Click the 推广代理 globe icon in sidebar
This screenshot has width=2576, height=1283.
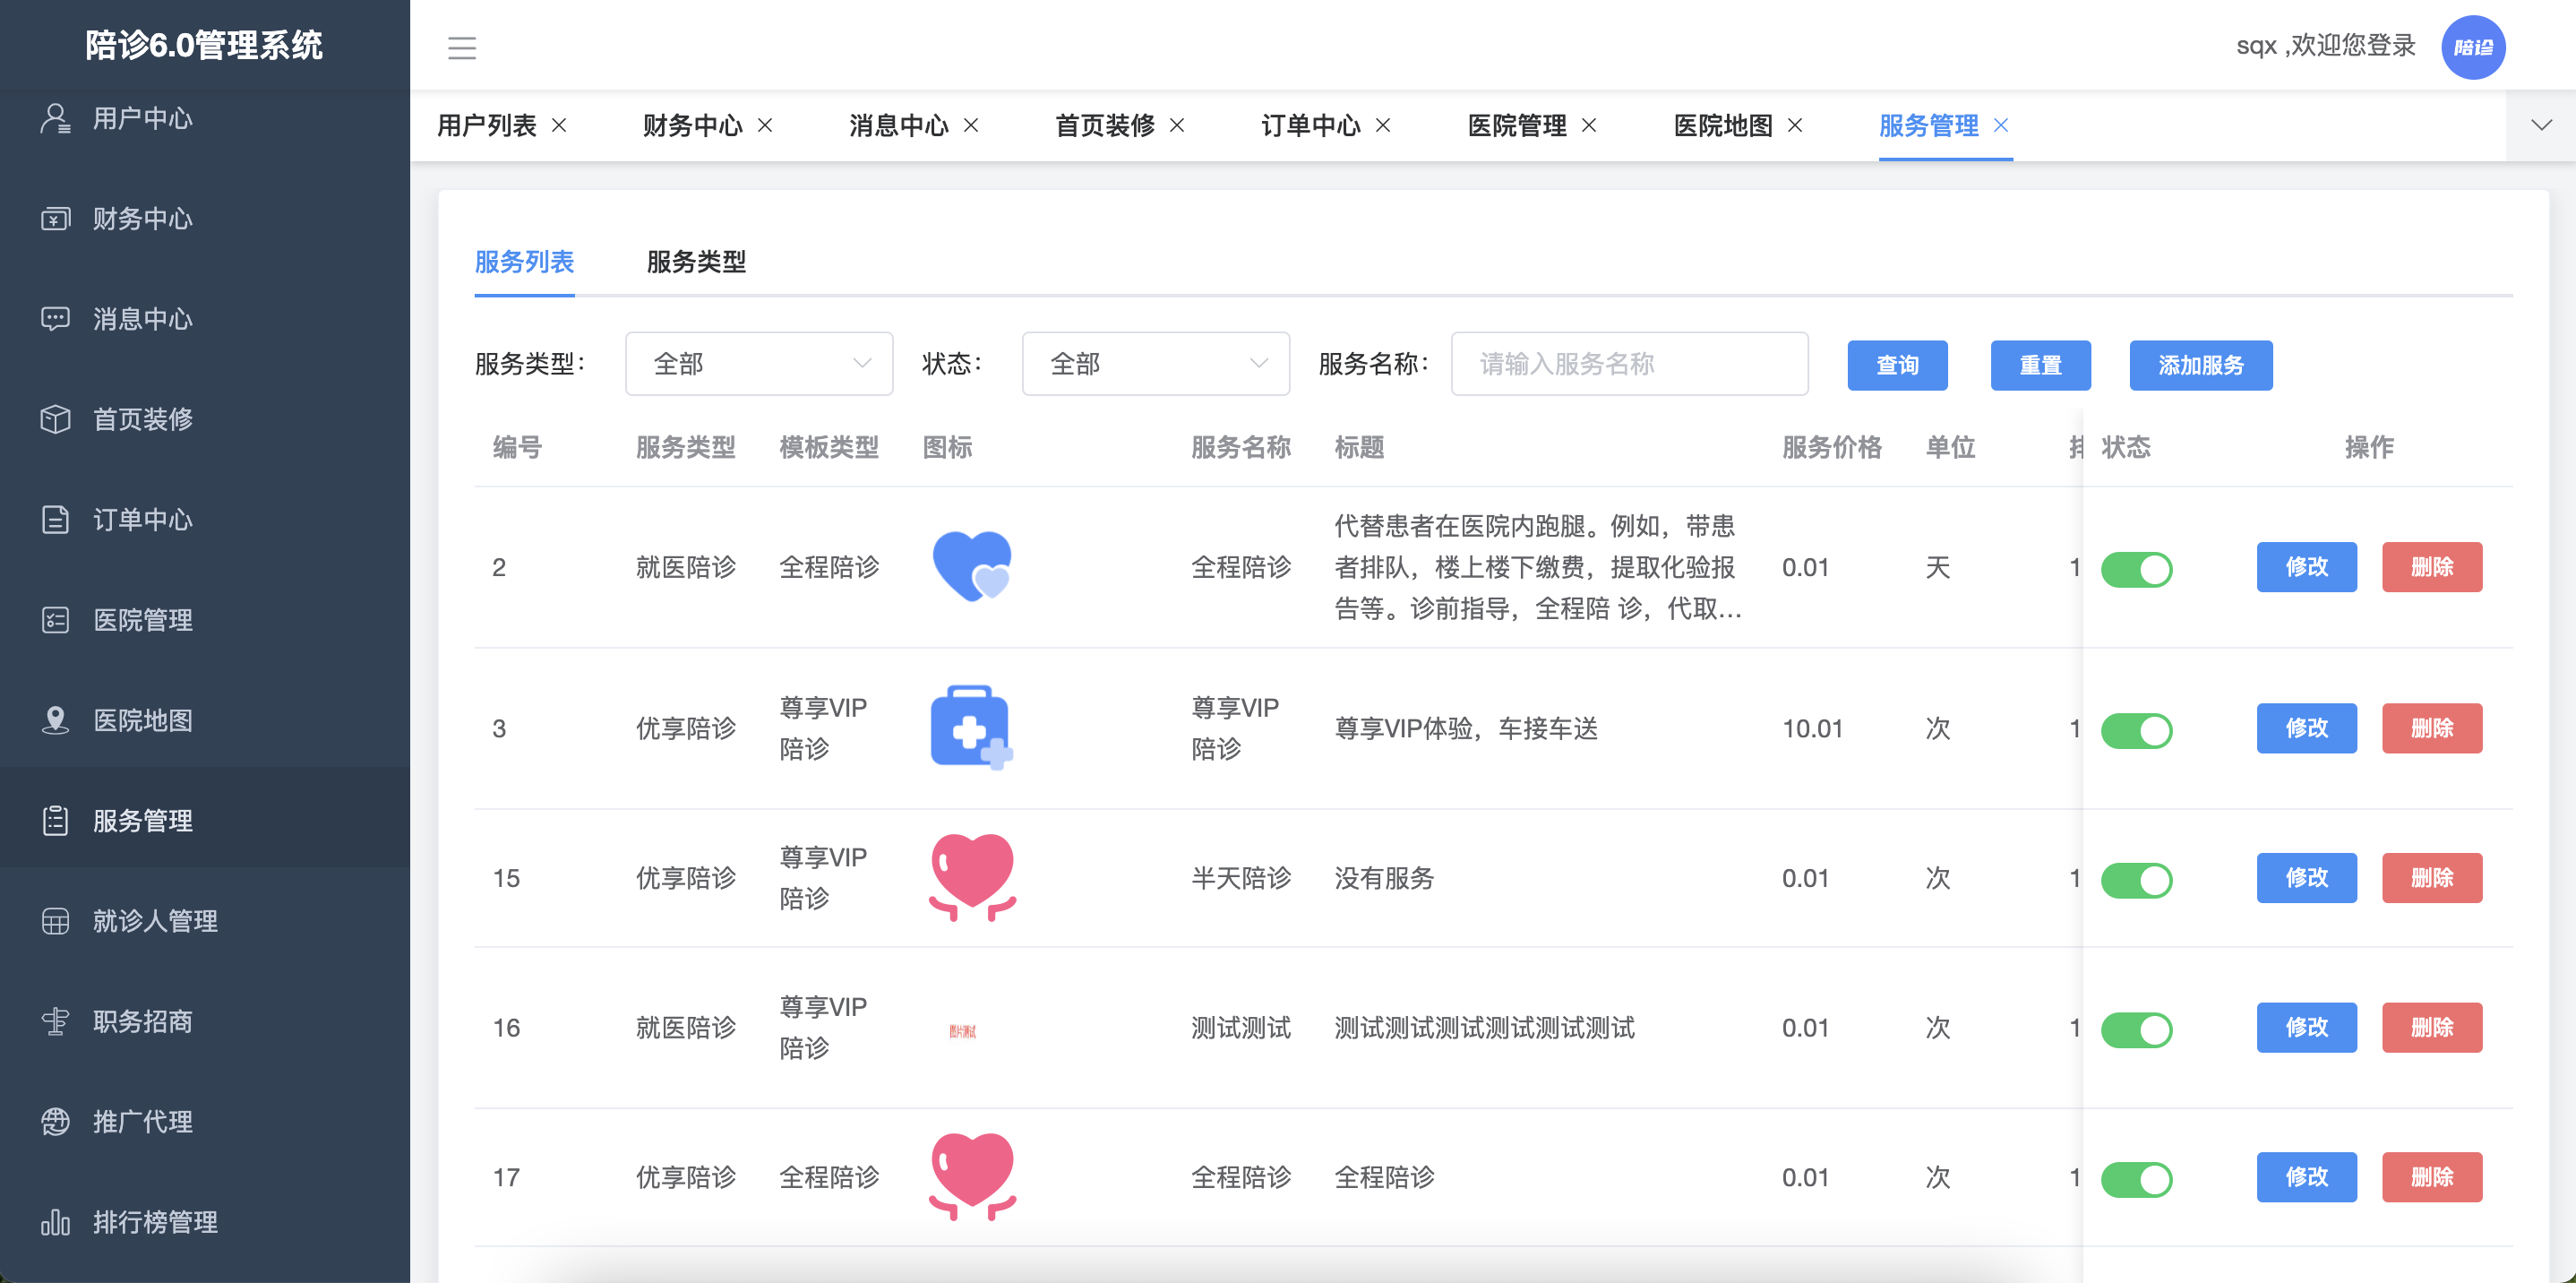click(55, 1121)
